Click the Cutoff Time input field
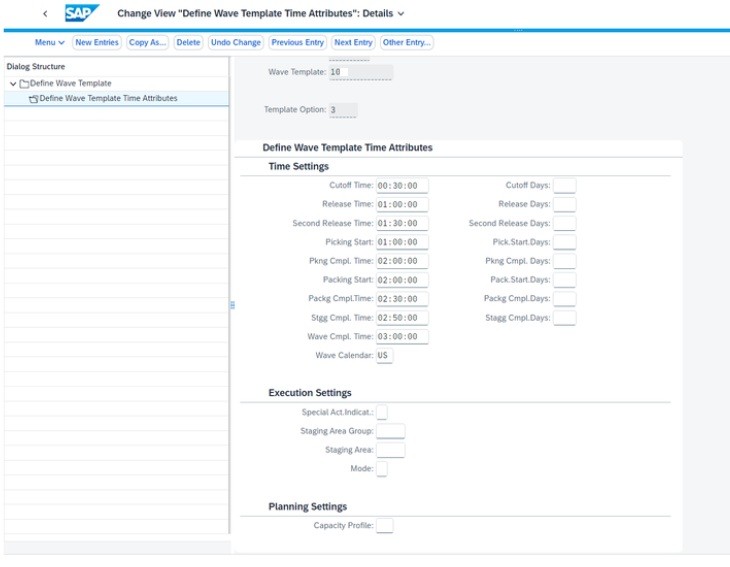 402,186
